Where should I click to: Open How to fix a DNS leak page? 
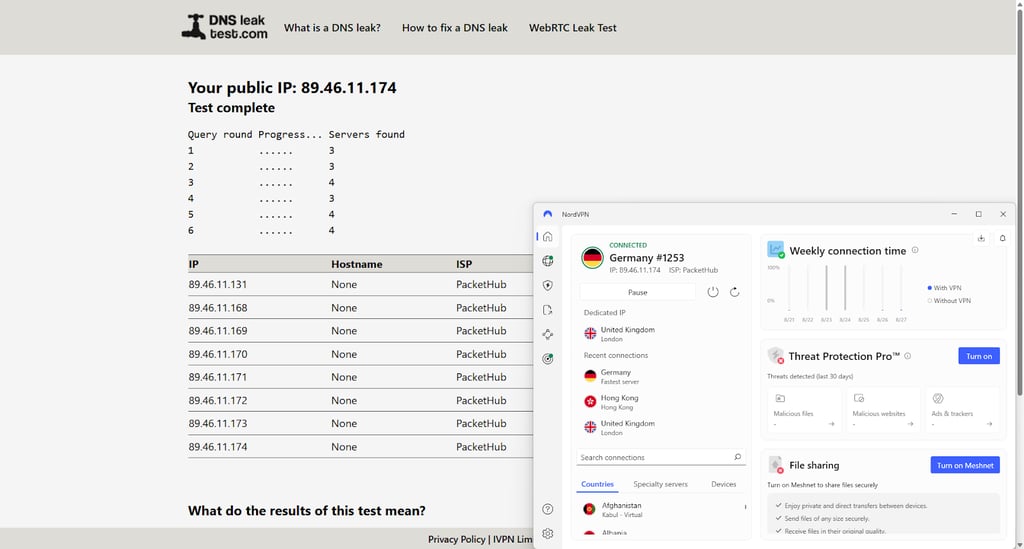click(x=455, y=27)
